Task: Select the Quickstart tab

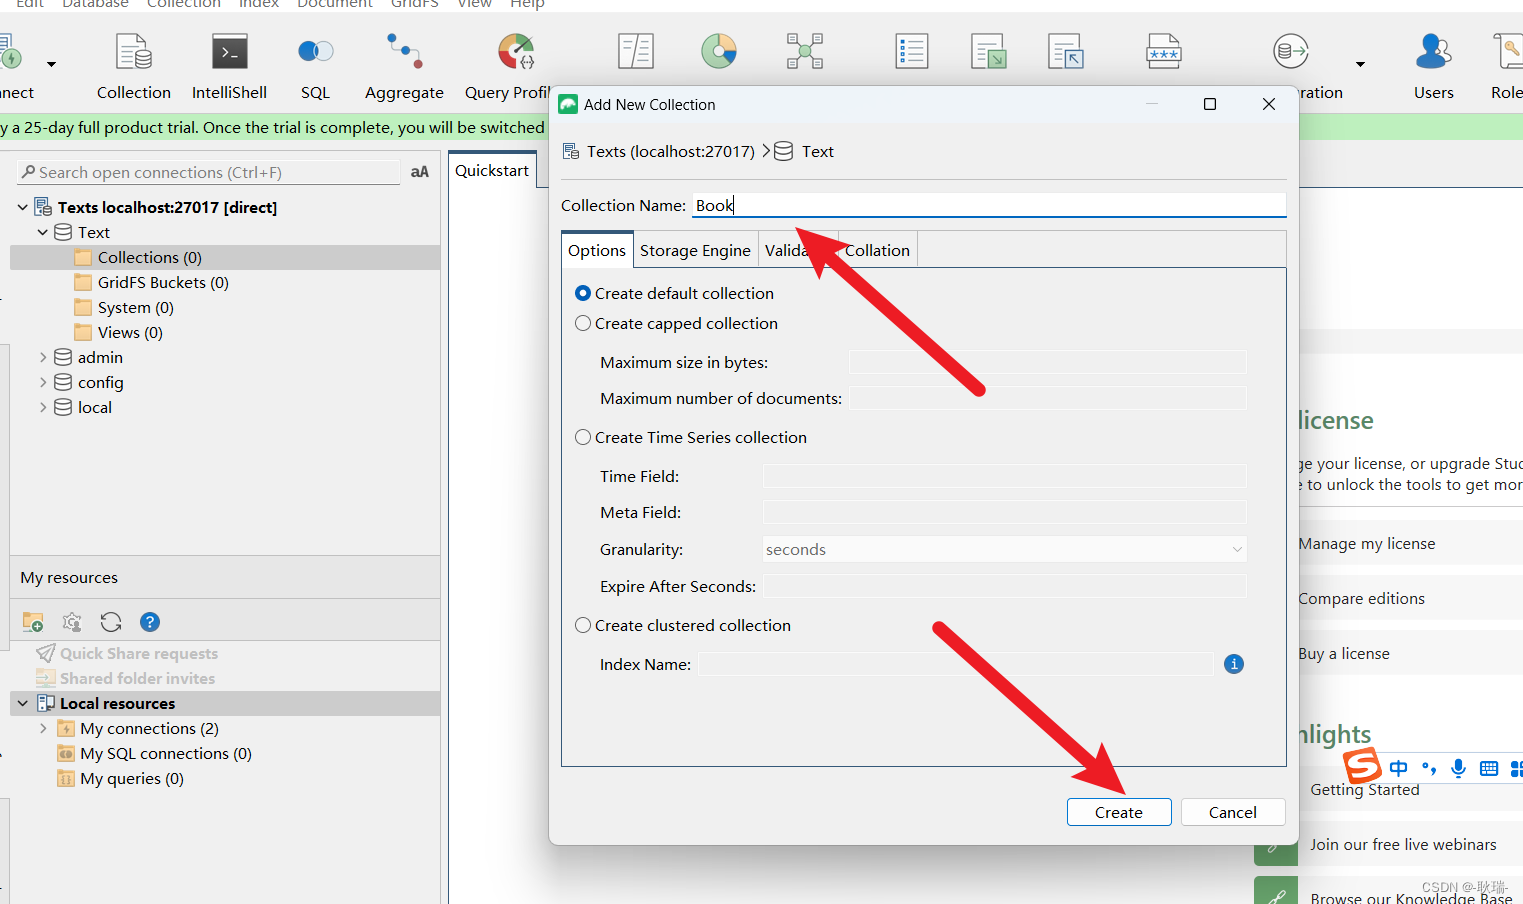Action: (x=492, y=170)
